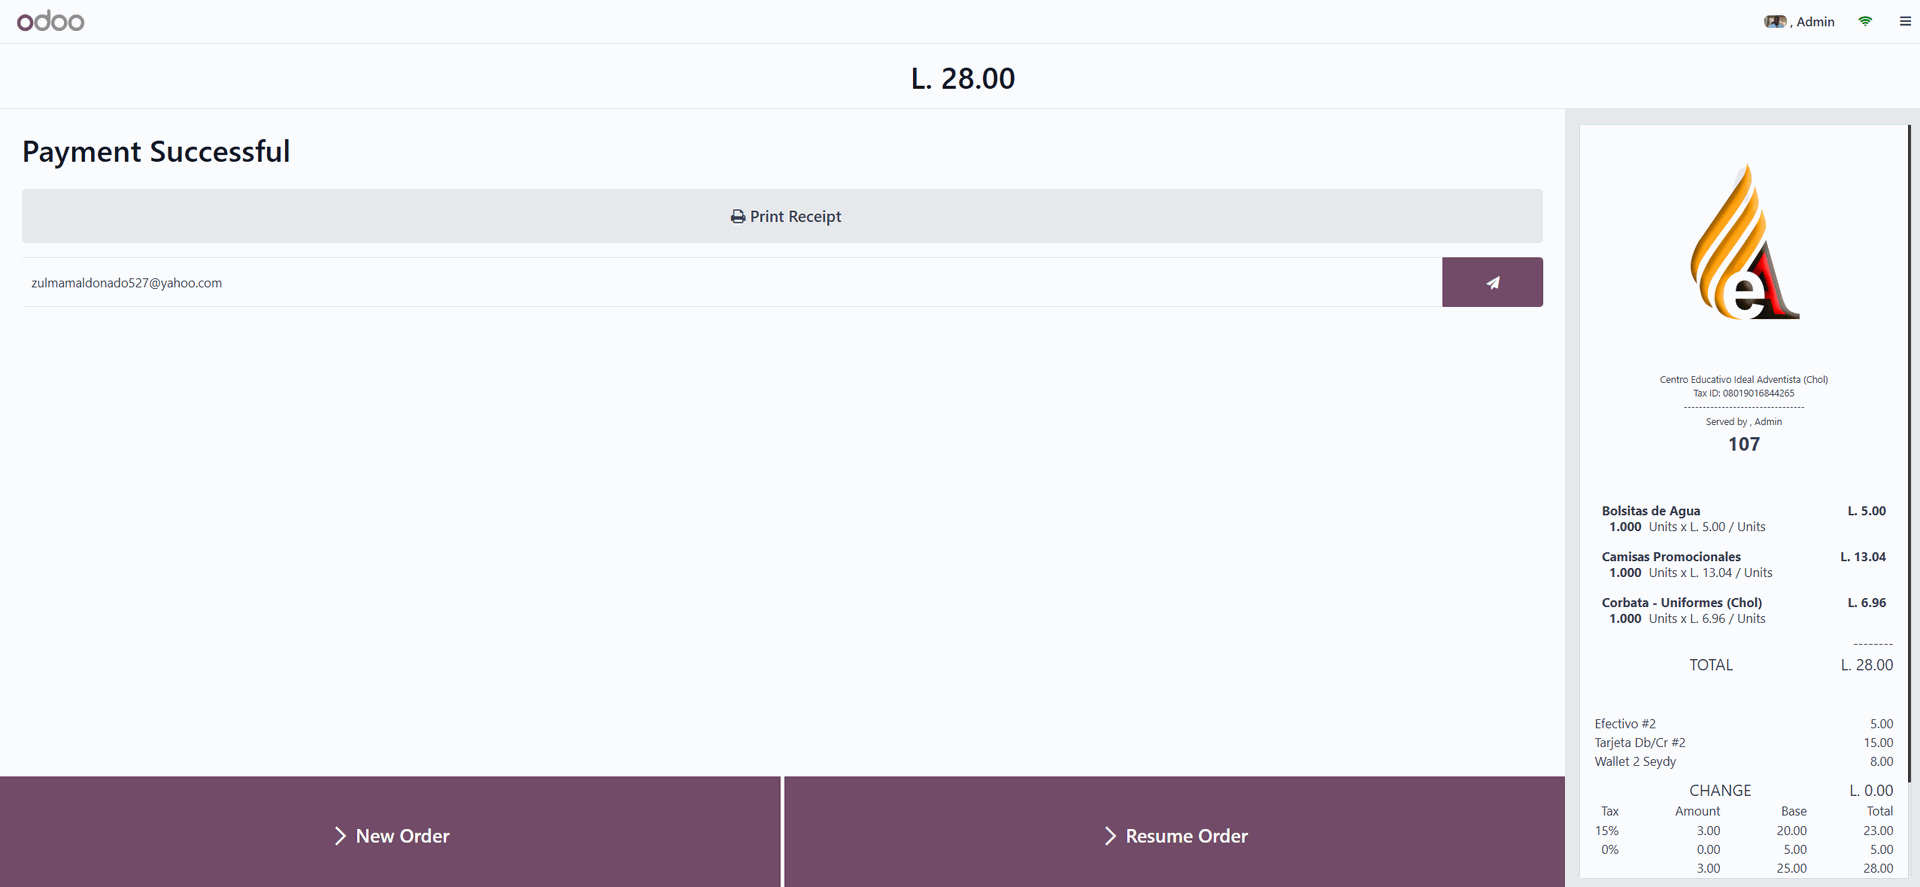This screenshot has width=1920, height=887.
Task: Click the Corbata - Uniformes (Chol) line
Action: pos(1744,610)
